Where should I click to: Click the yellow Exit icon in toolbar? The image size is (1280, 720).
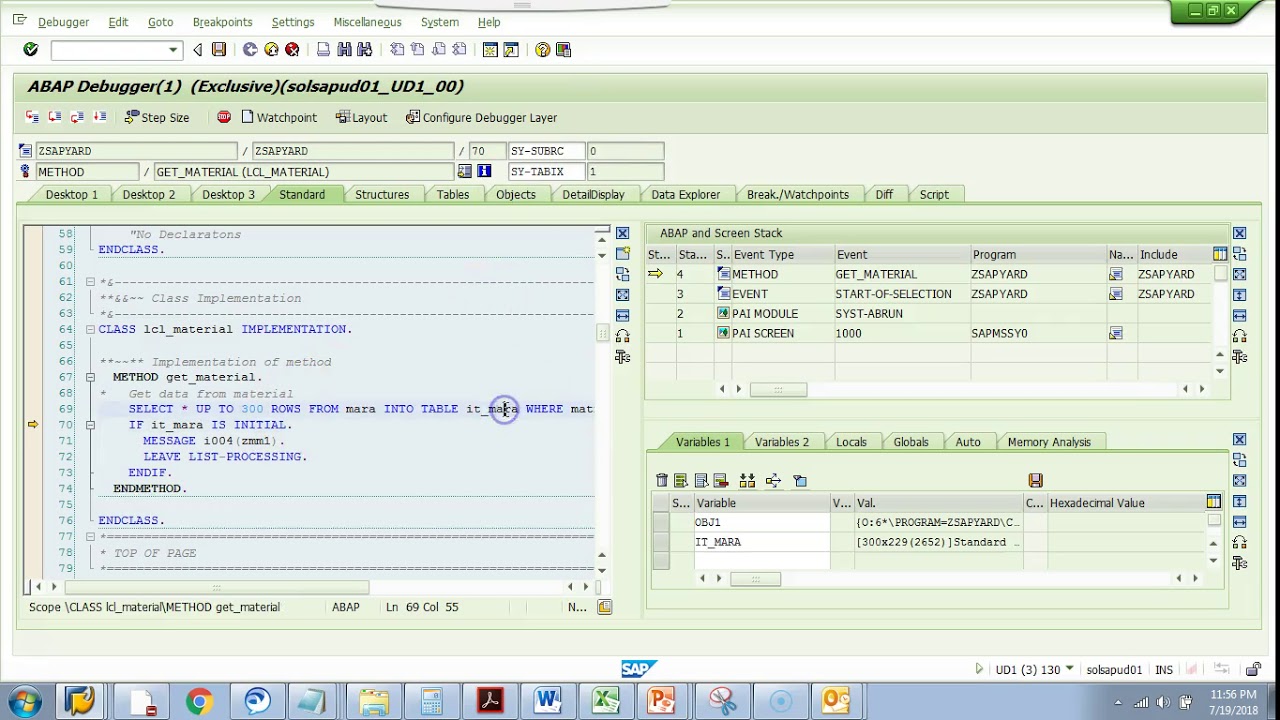click(x=271, y=49)
